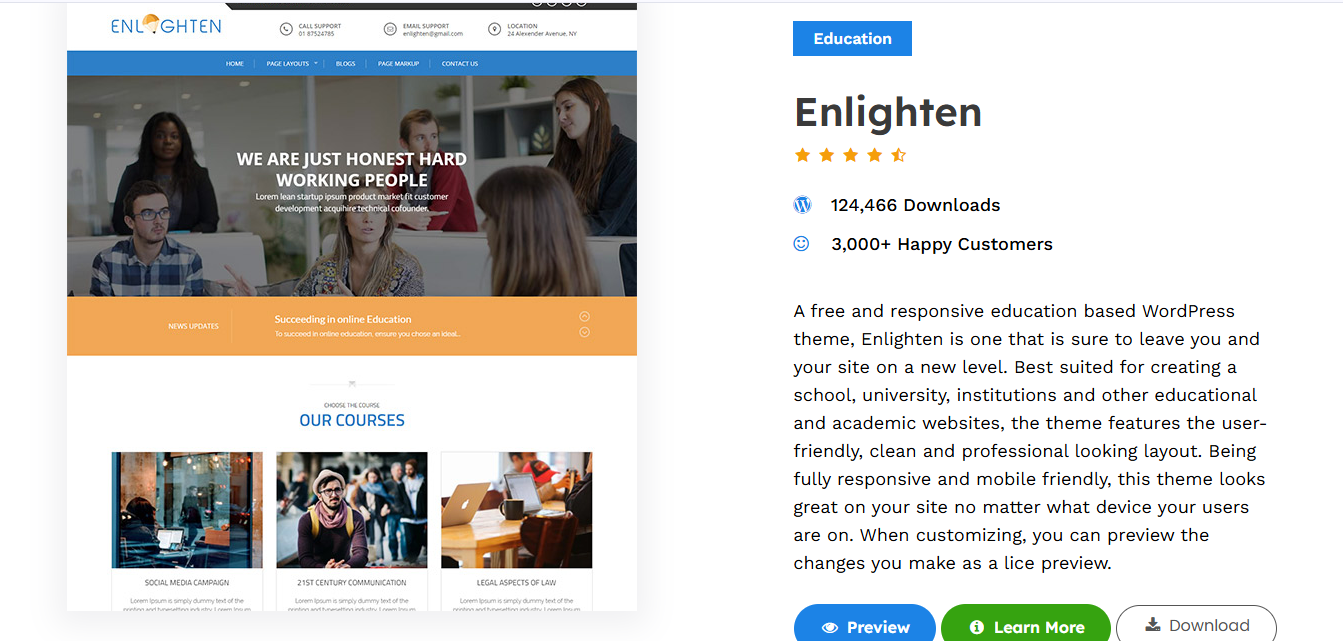Click the half-filled fifth rating star
The height and width of the screenshot is (641, 1343).
[x=899, y=155]
